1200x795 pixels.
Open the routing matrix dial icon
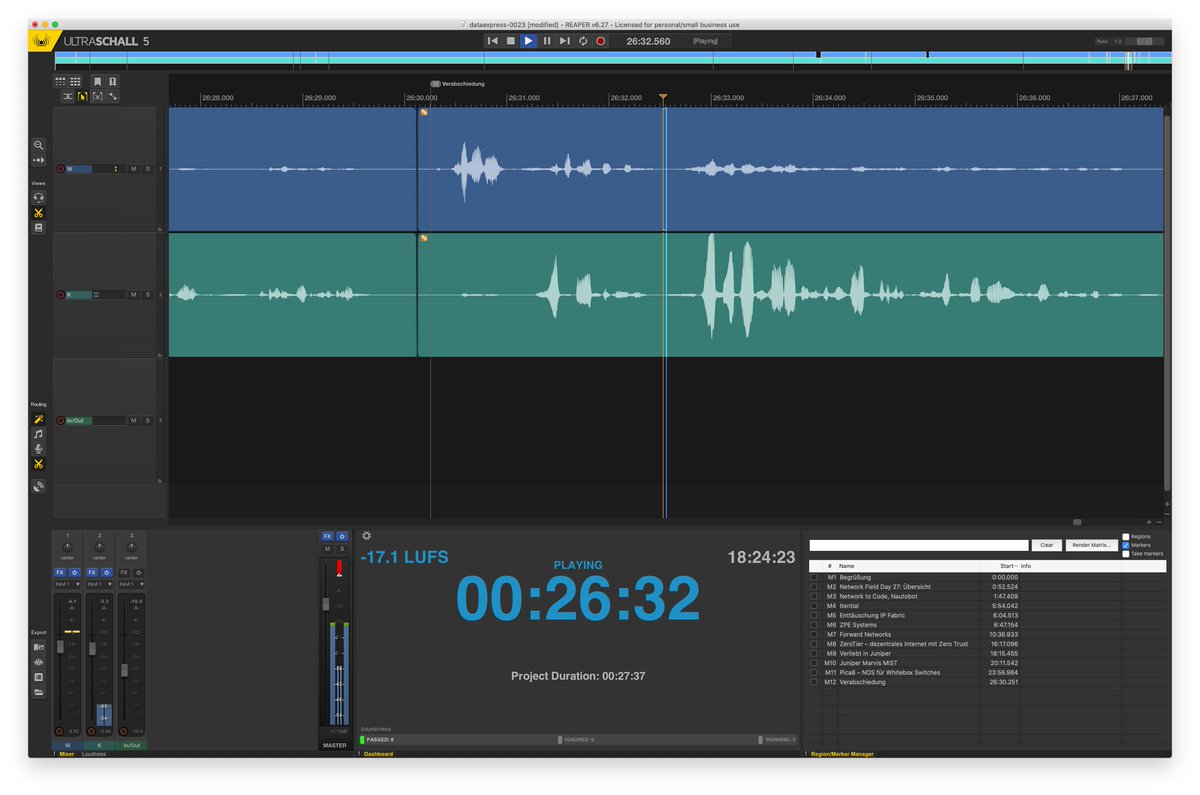(38, 486)
